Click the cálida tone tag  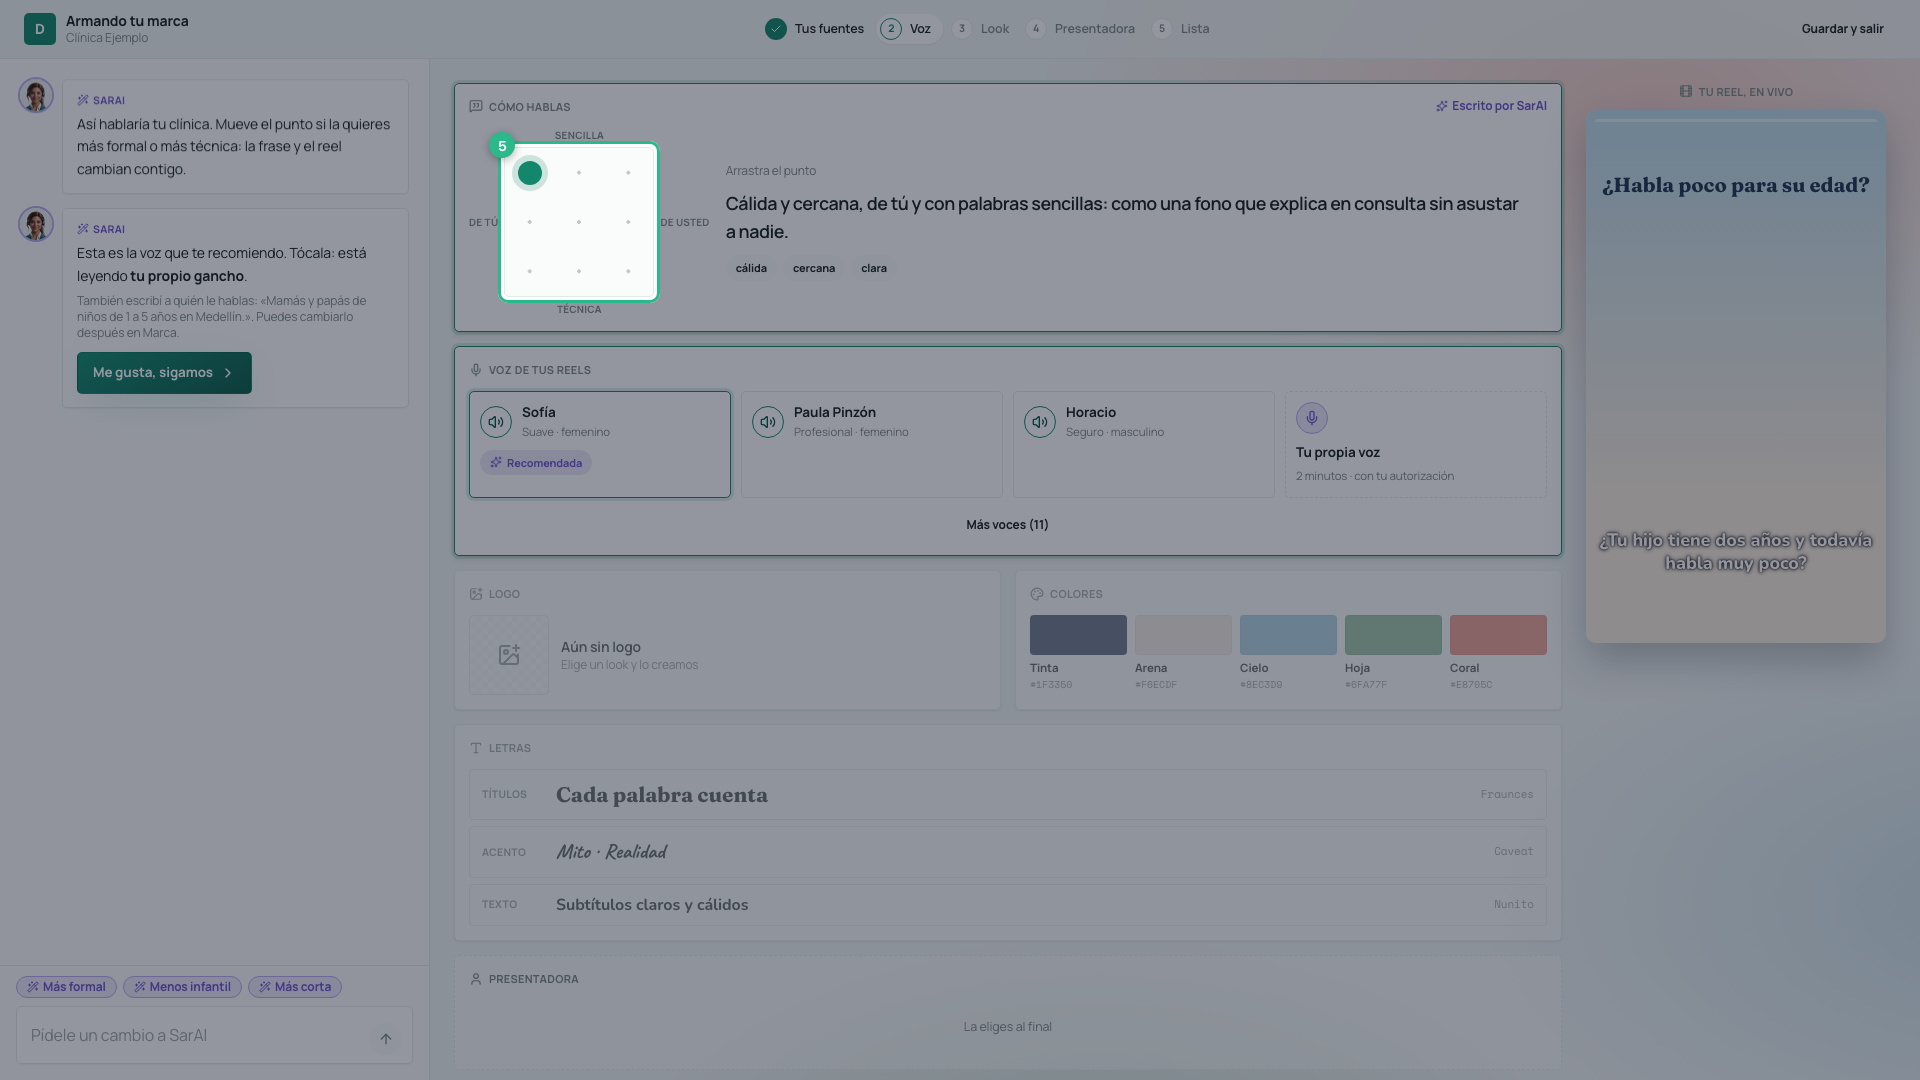[751, 268]
